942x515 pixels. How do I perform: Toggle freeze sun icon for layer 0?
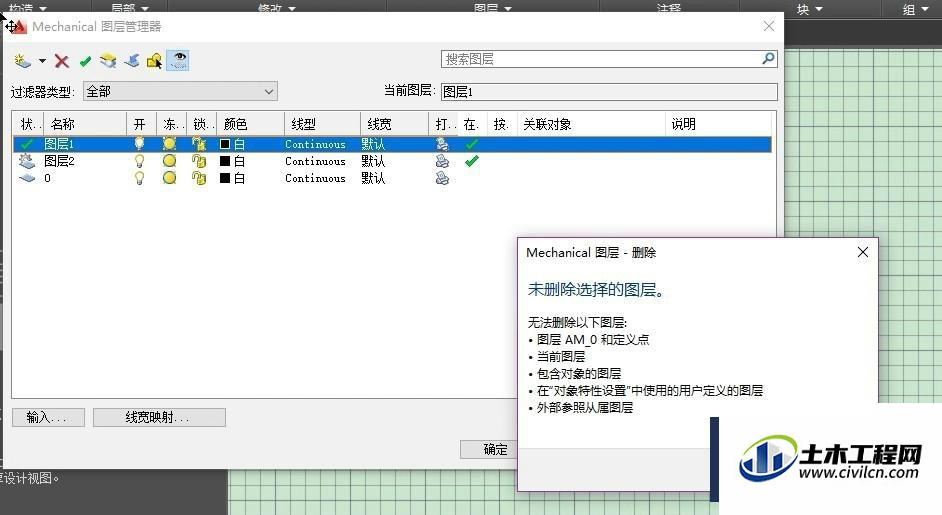169,178
